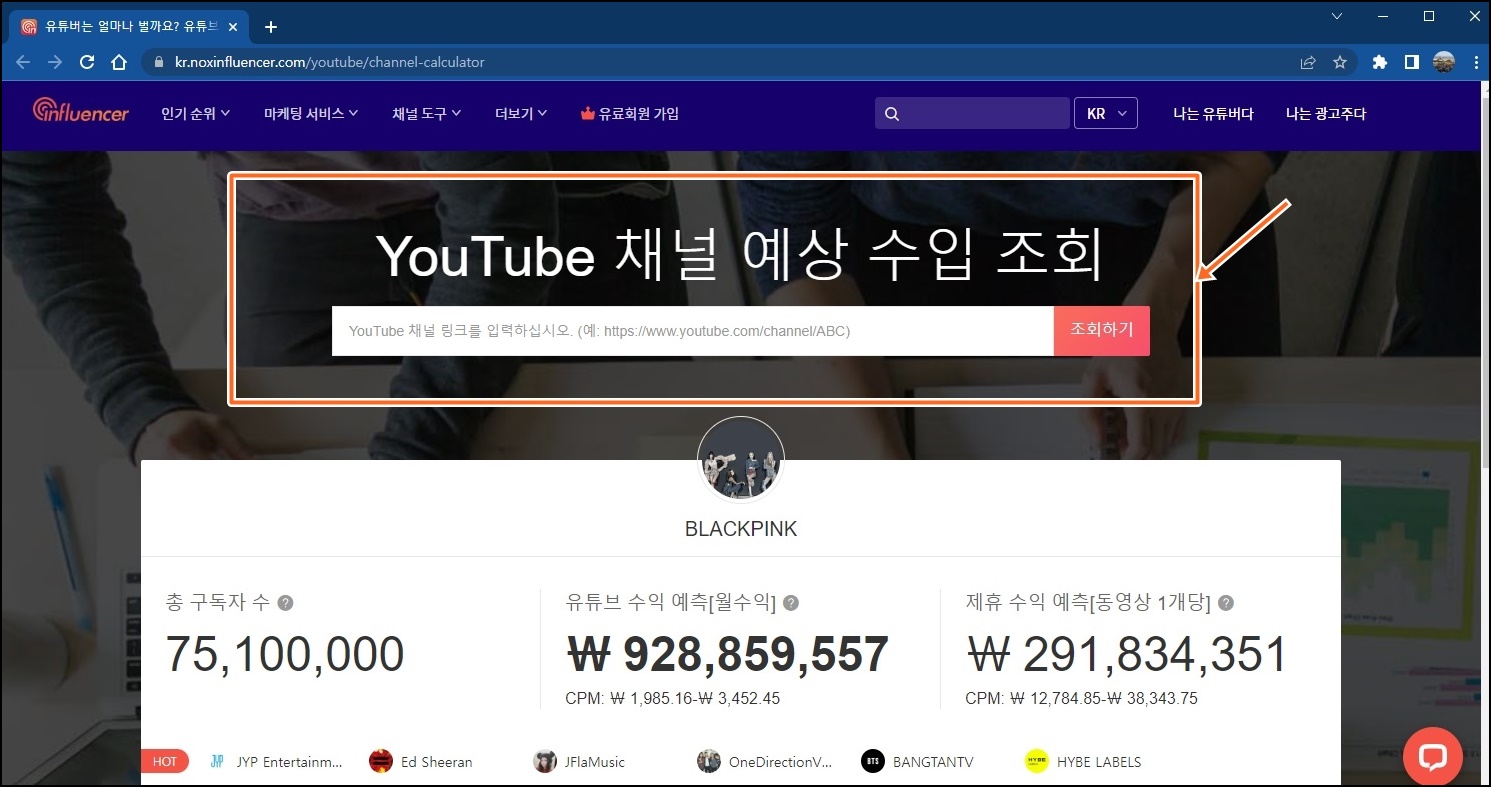The width and height of the screenshot is (1491, 787).
Task: Open Chrome's three-dot menu
Action: (x=1476, y=62)
